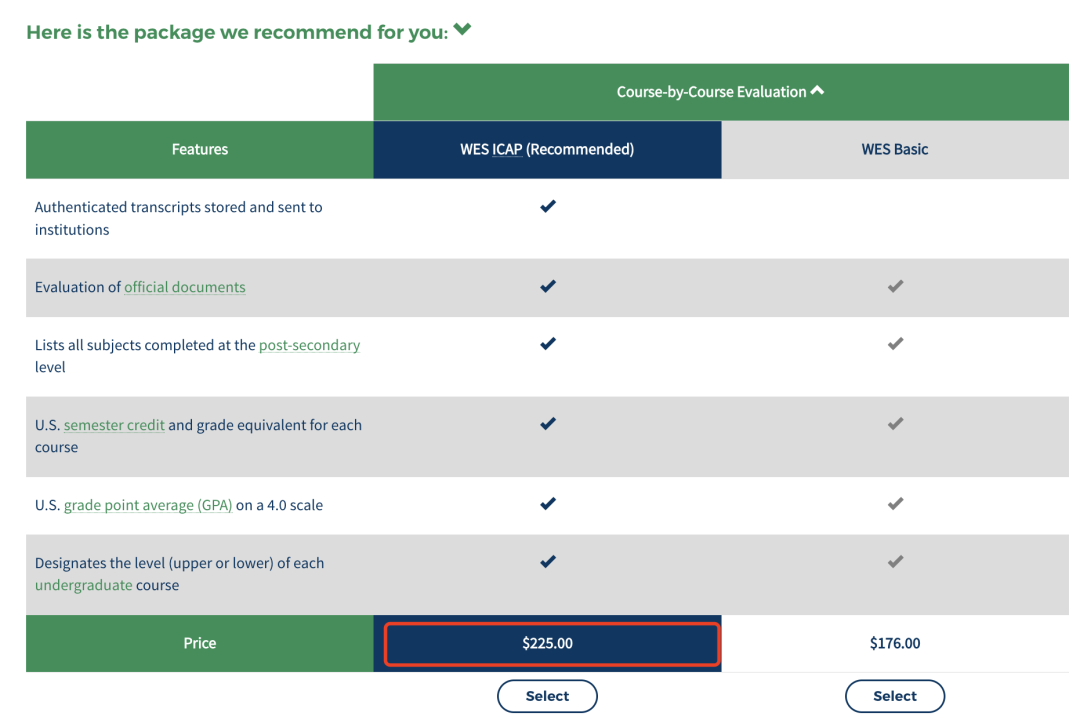
Task: Click WES ICAP authenticated transcripts checkmark
Action: [x=547, y=207]
